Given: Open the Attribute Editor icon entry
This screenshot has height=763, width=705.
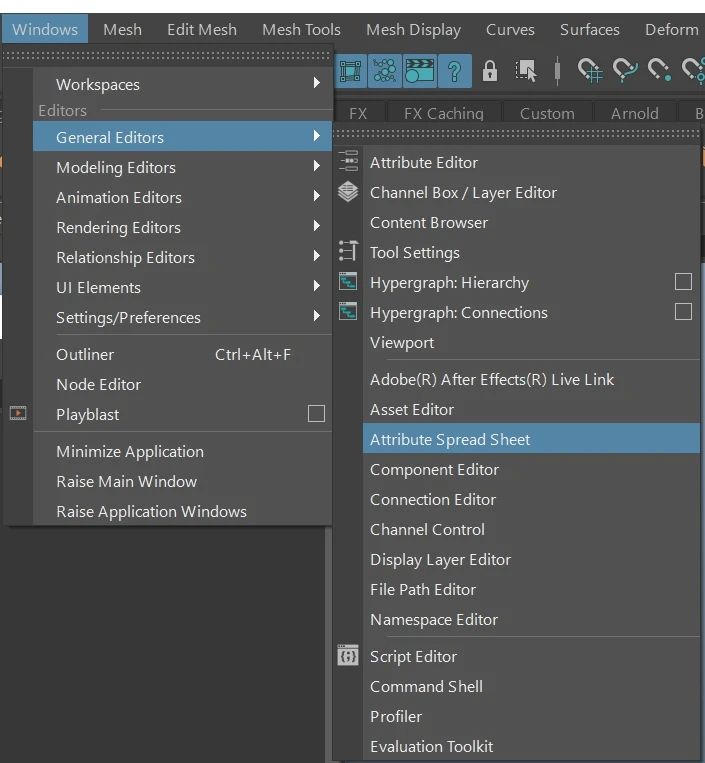Looking at the screenshot, I should coord(348,162).
